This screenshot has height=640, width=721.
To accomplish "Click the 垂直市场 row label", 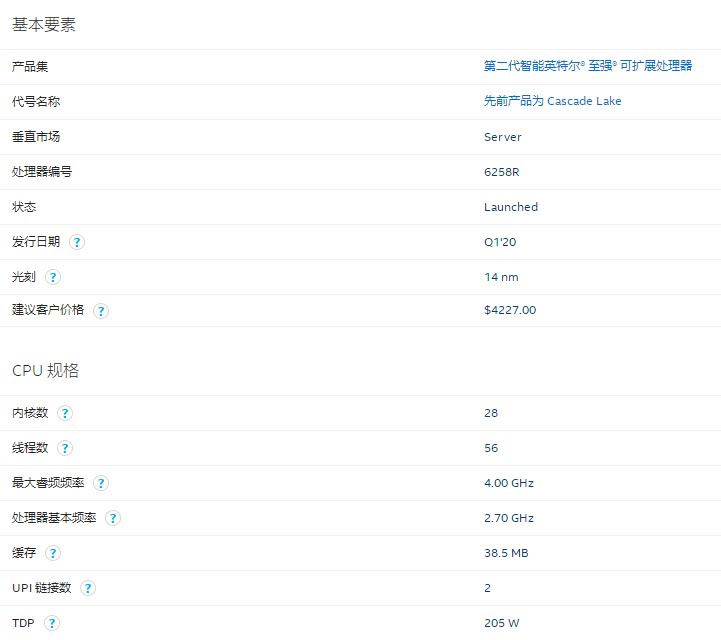I will [36, 137].
